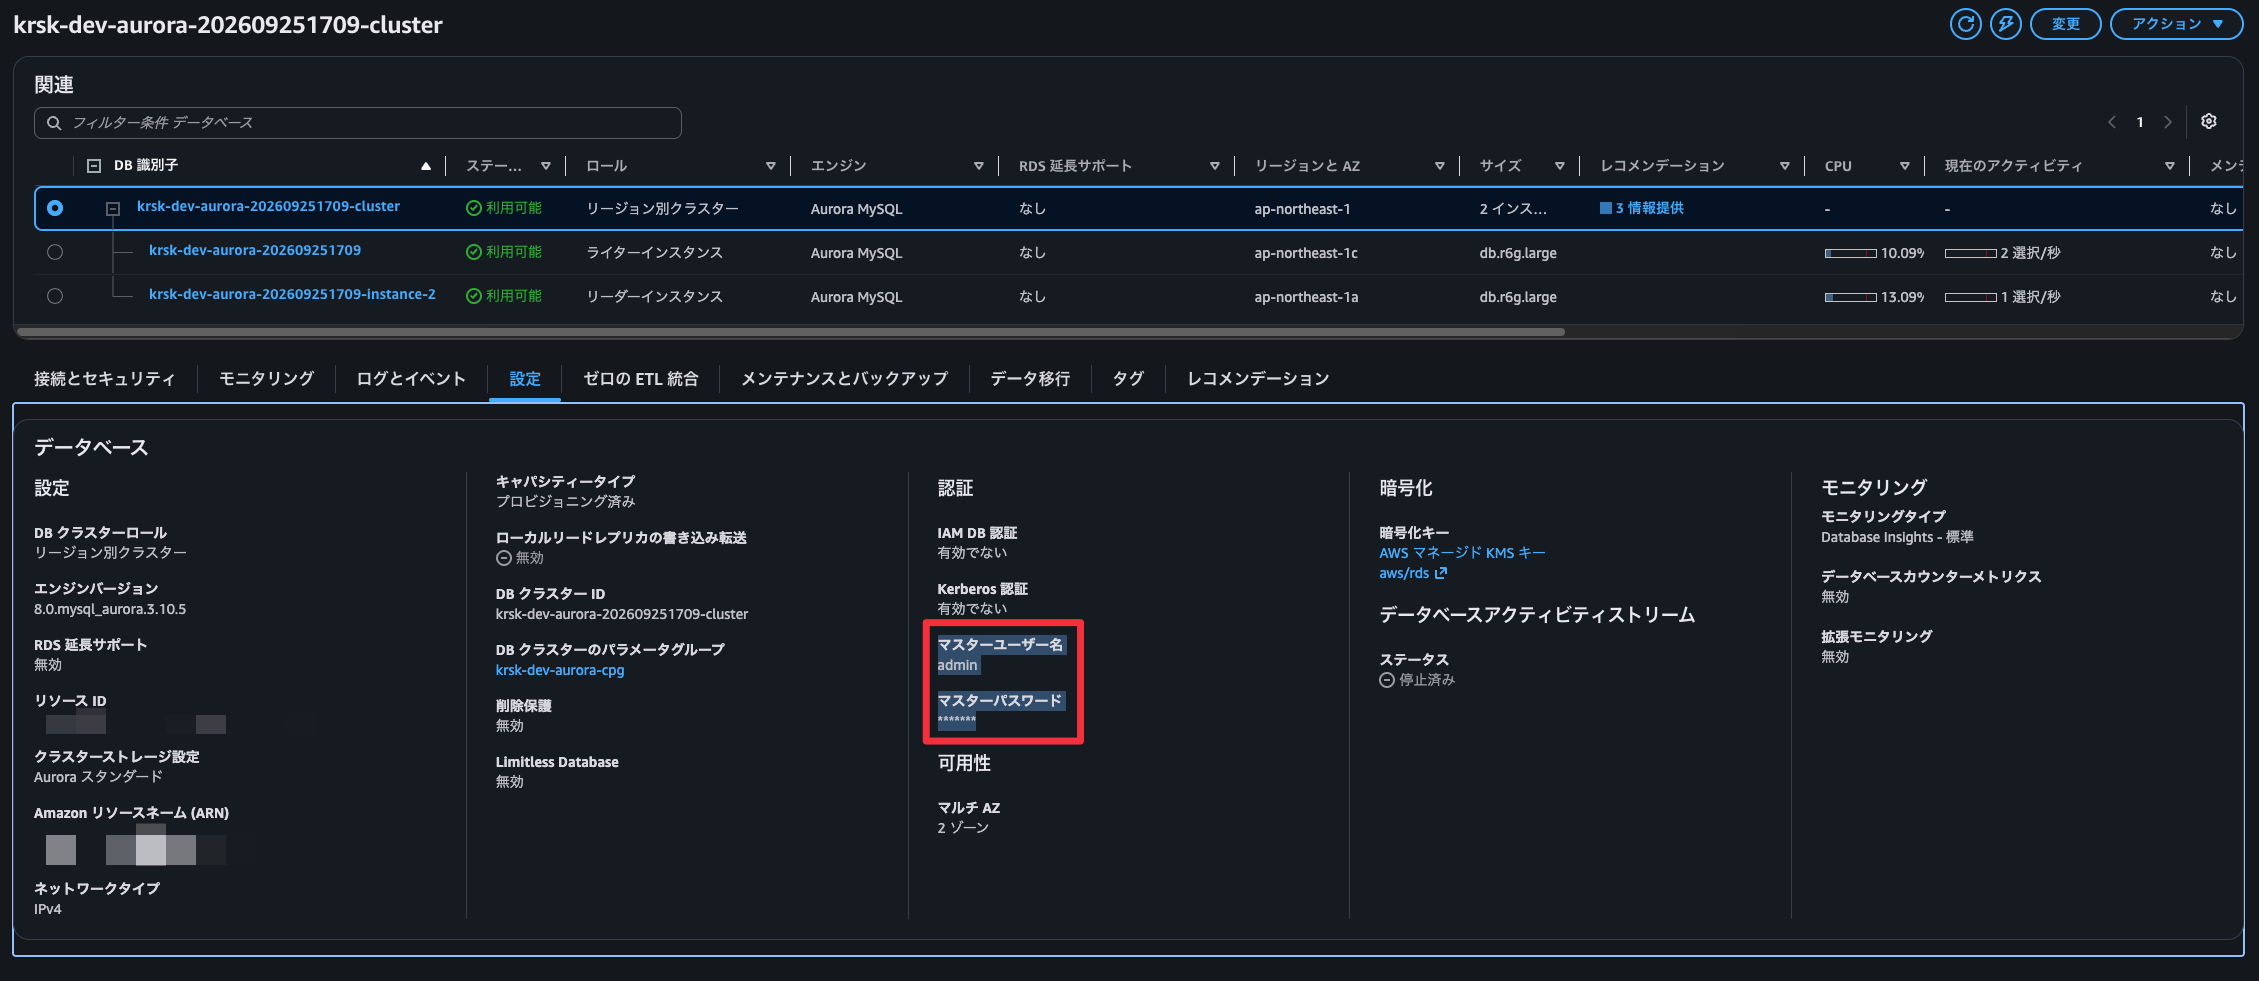2259x981 pixels.
Task: Open 3 情報提供 recommendation link
Action: click(1649, 208)
